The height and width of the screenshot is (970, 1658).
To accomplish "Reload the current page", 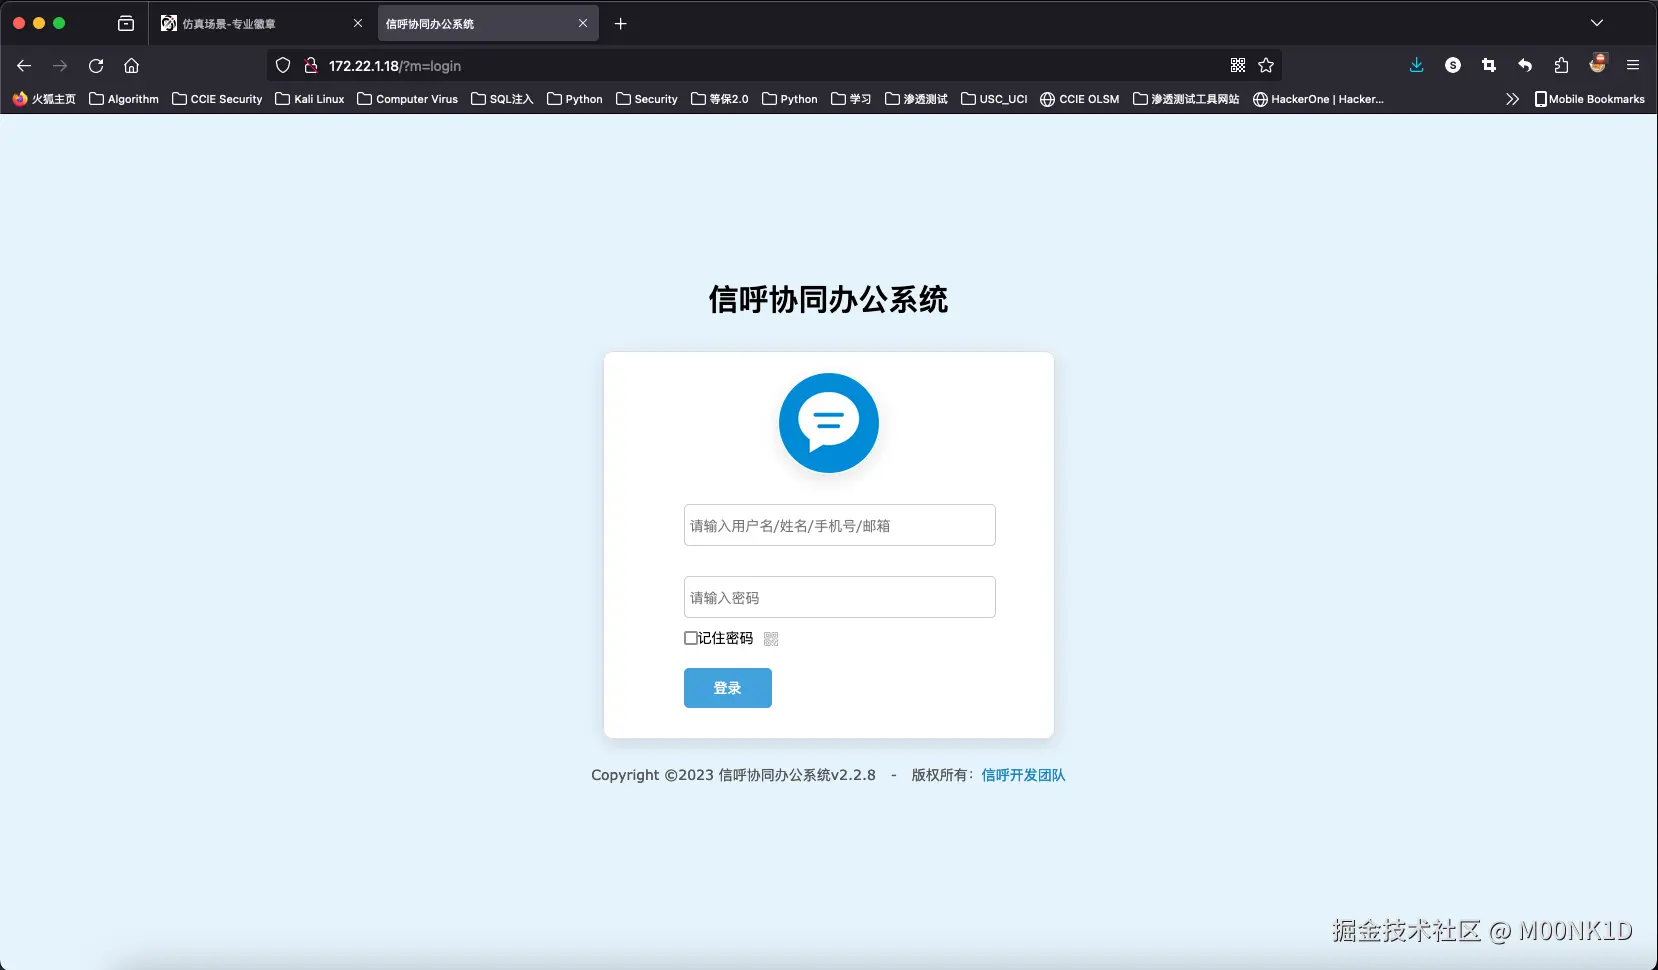I will (x=96, y=66).
